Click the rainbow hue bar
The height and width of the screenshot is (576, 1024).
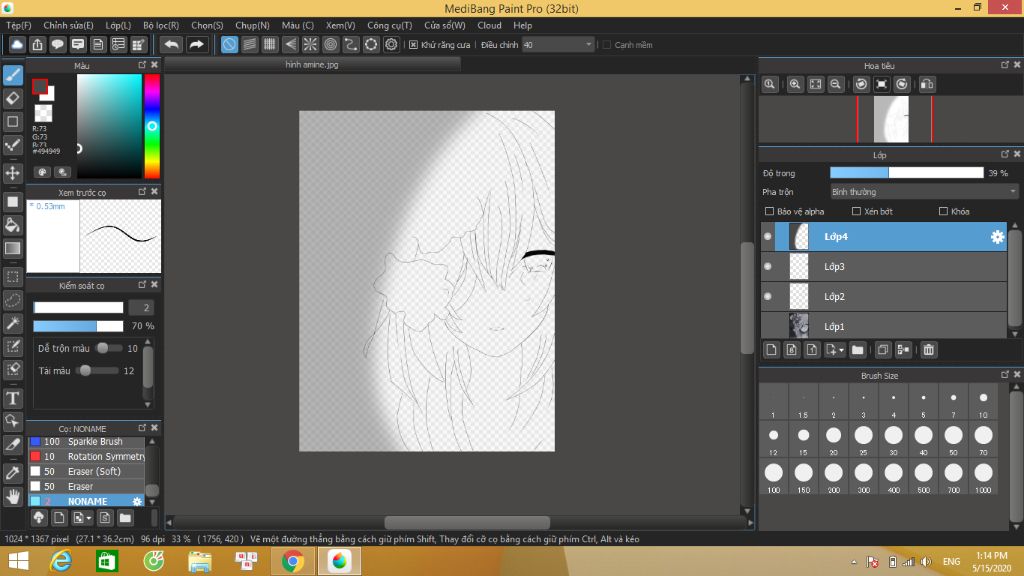click(152, 126)
